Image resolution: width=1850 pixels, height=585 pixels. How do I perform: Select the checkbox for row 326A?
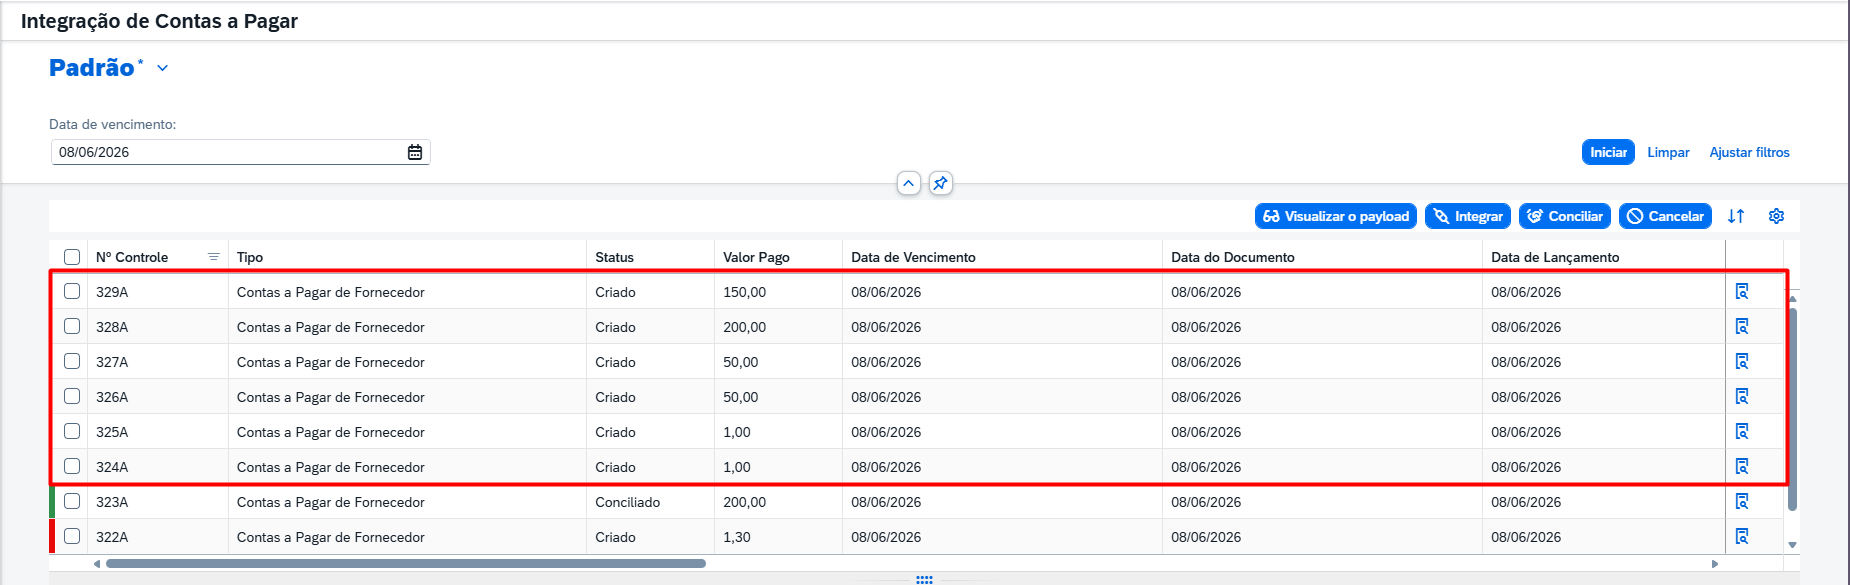pos(72,396)
